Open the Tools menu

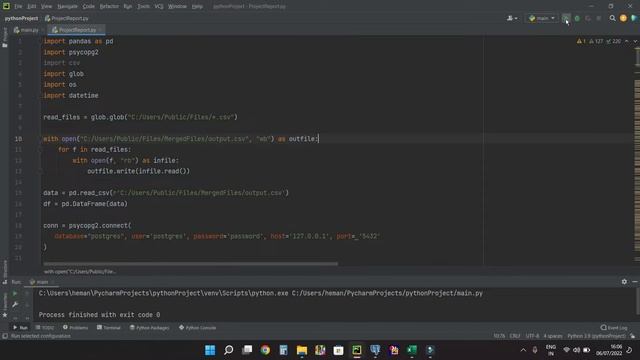click(x=143, y=7)
